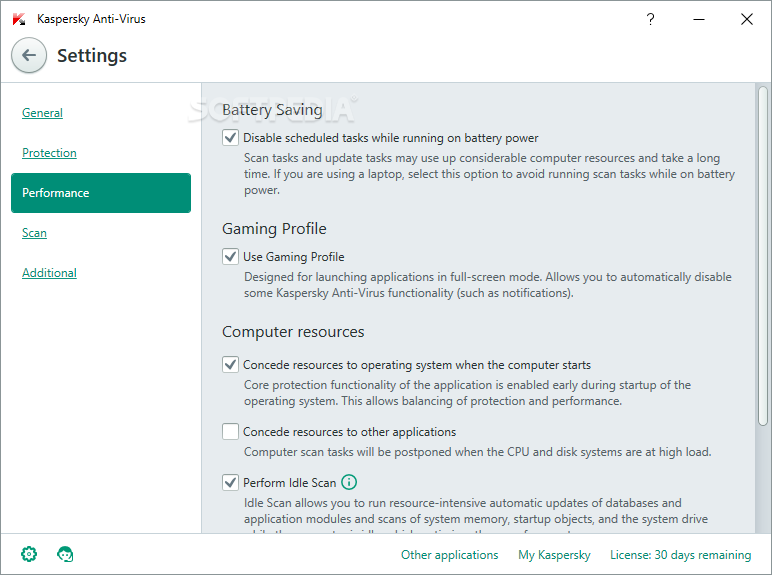Screen dimensions: 772x575
Task: Enable Concede resources to other applications
Action: coord(230,432)
